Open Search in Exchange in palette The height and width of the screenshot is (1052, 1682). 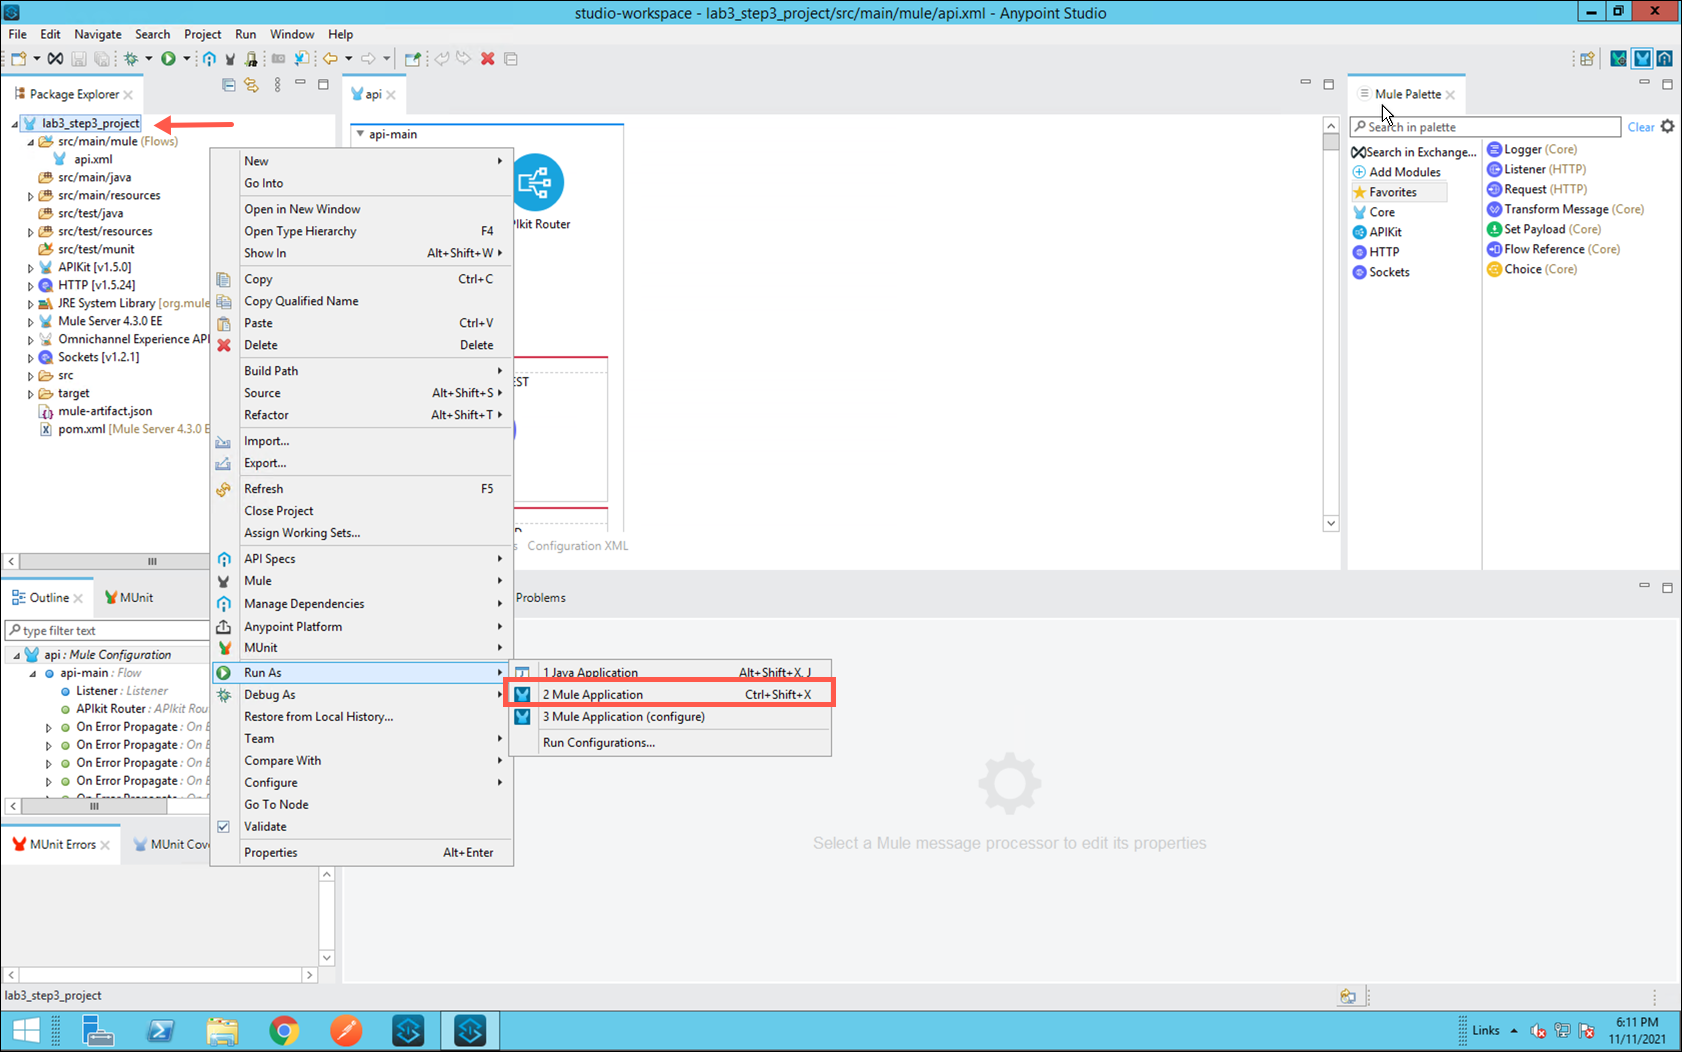coord(1414,152)
